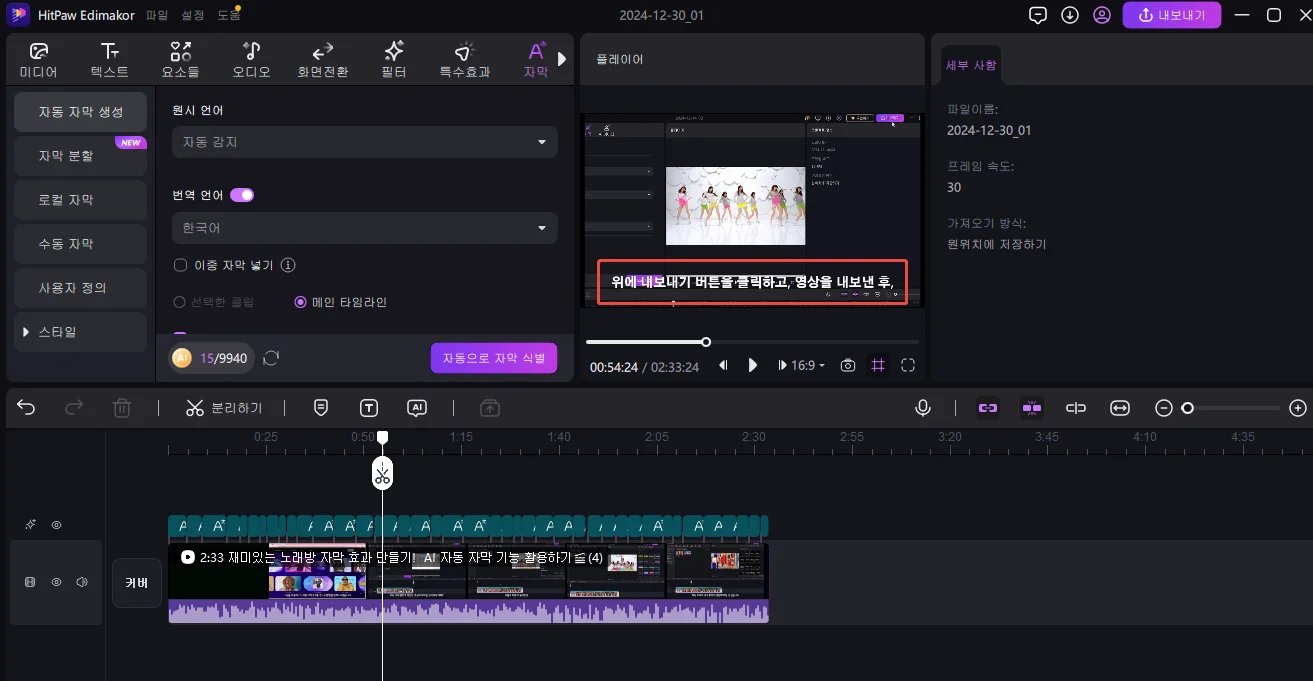
Task: Click the text (T) tool in timeline toolbar
Action: [x=369, y=407]
